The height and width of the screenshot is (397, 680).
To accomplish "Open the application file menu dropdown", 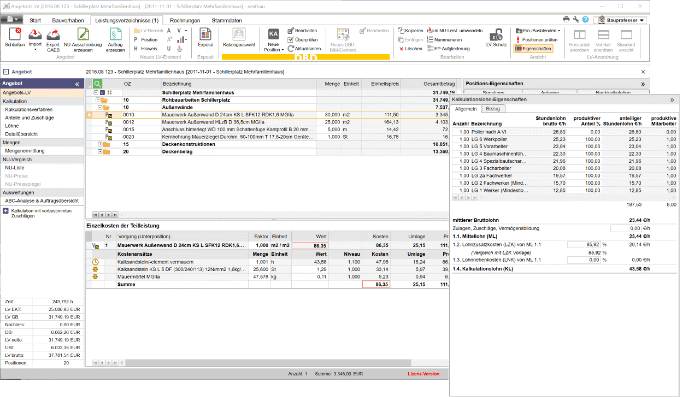I will [12, 20].
